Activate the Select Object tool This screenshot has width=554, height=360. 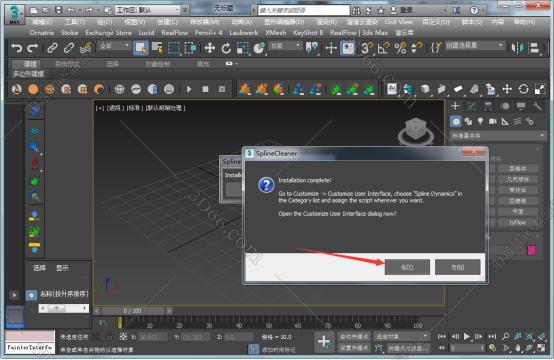(x=141, y=48)
